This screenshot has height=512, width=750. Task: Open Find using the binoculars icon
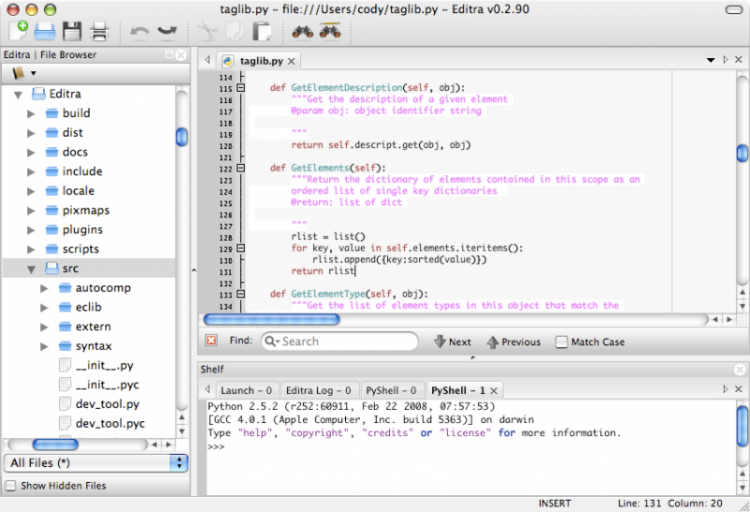click(301, 31)
